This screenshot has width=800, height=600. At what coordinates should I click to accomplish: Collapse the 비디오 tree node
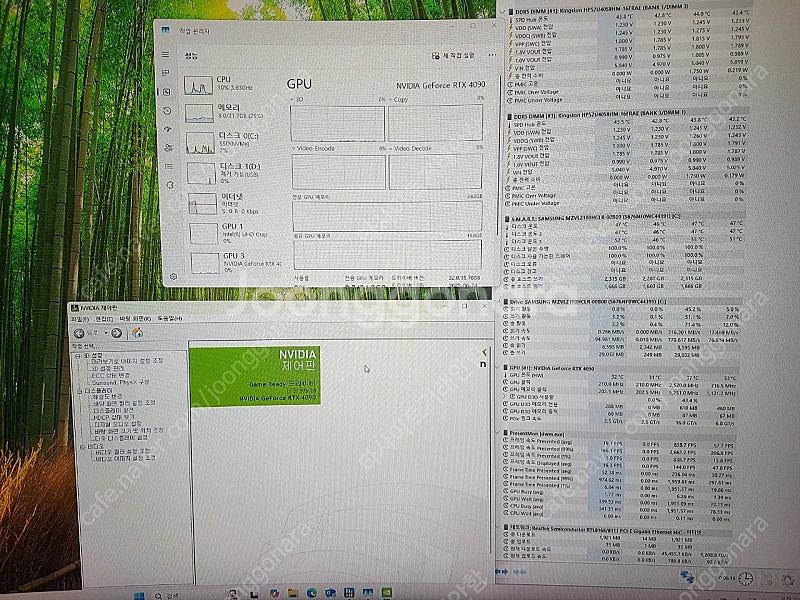tap(83, 446)
